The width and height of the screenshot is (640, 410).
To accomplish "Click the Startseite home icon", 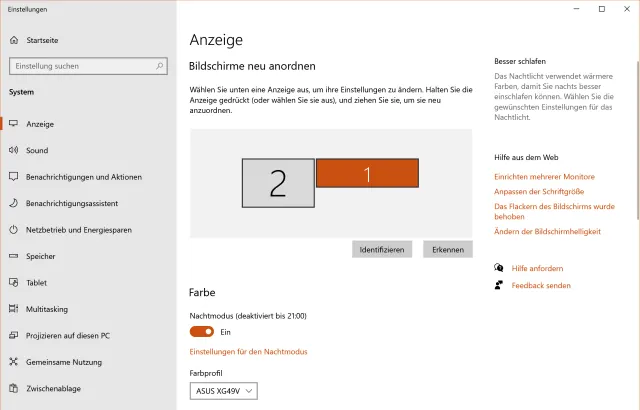I will point(14,40).
